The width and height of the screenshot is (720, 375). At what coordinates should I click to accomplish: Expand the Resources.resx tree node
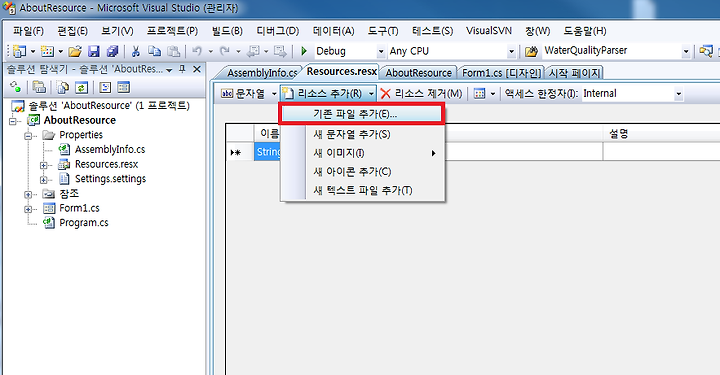click(43, 165)
